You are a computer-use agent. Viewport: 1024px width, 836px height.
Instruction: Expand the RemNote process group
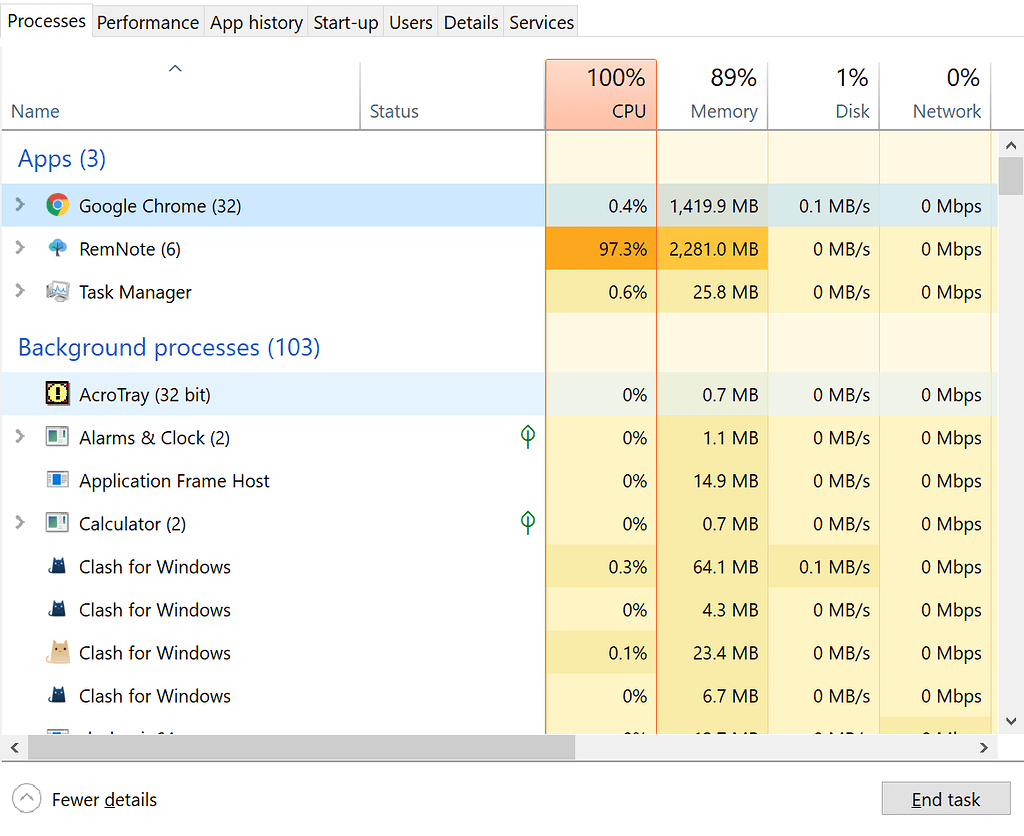[22, 249]
